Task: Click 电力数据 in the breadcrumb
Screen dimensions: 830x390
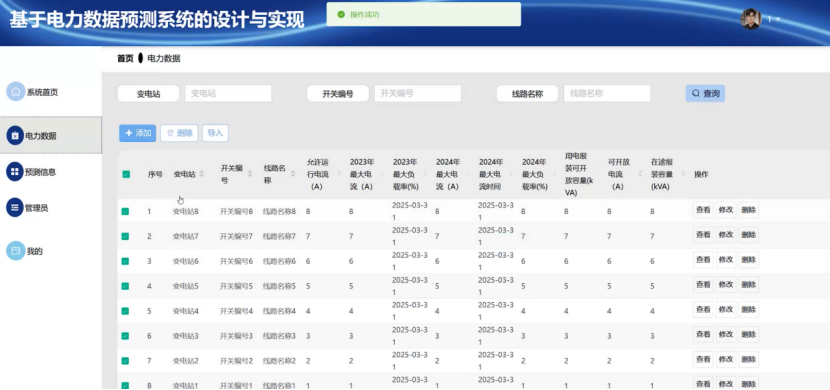Action: 164,58
